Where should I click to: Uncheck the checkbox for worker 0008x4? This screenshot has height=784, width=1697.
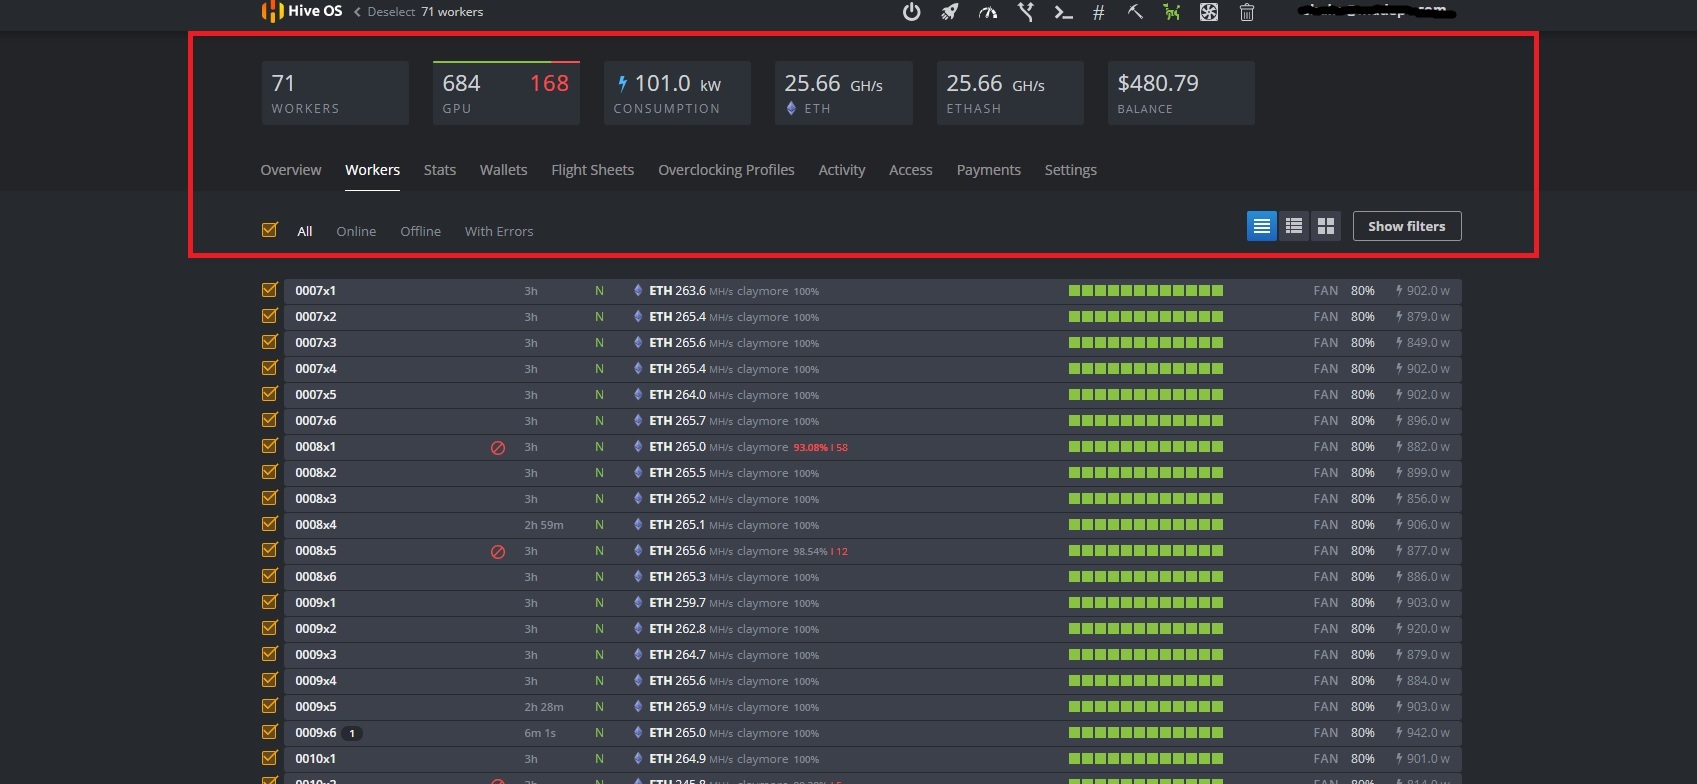coord(269,524)
